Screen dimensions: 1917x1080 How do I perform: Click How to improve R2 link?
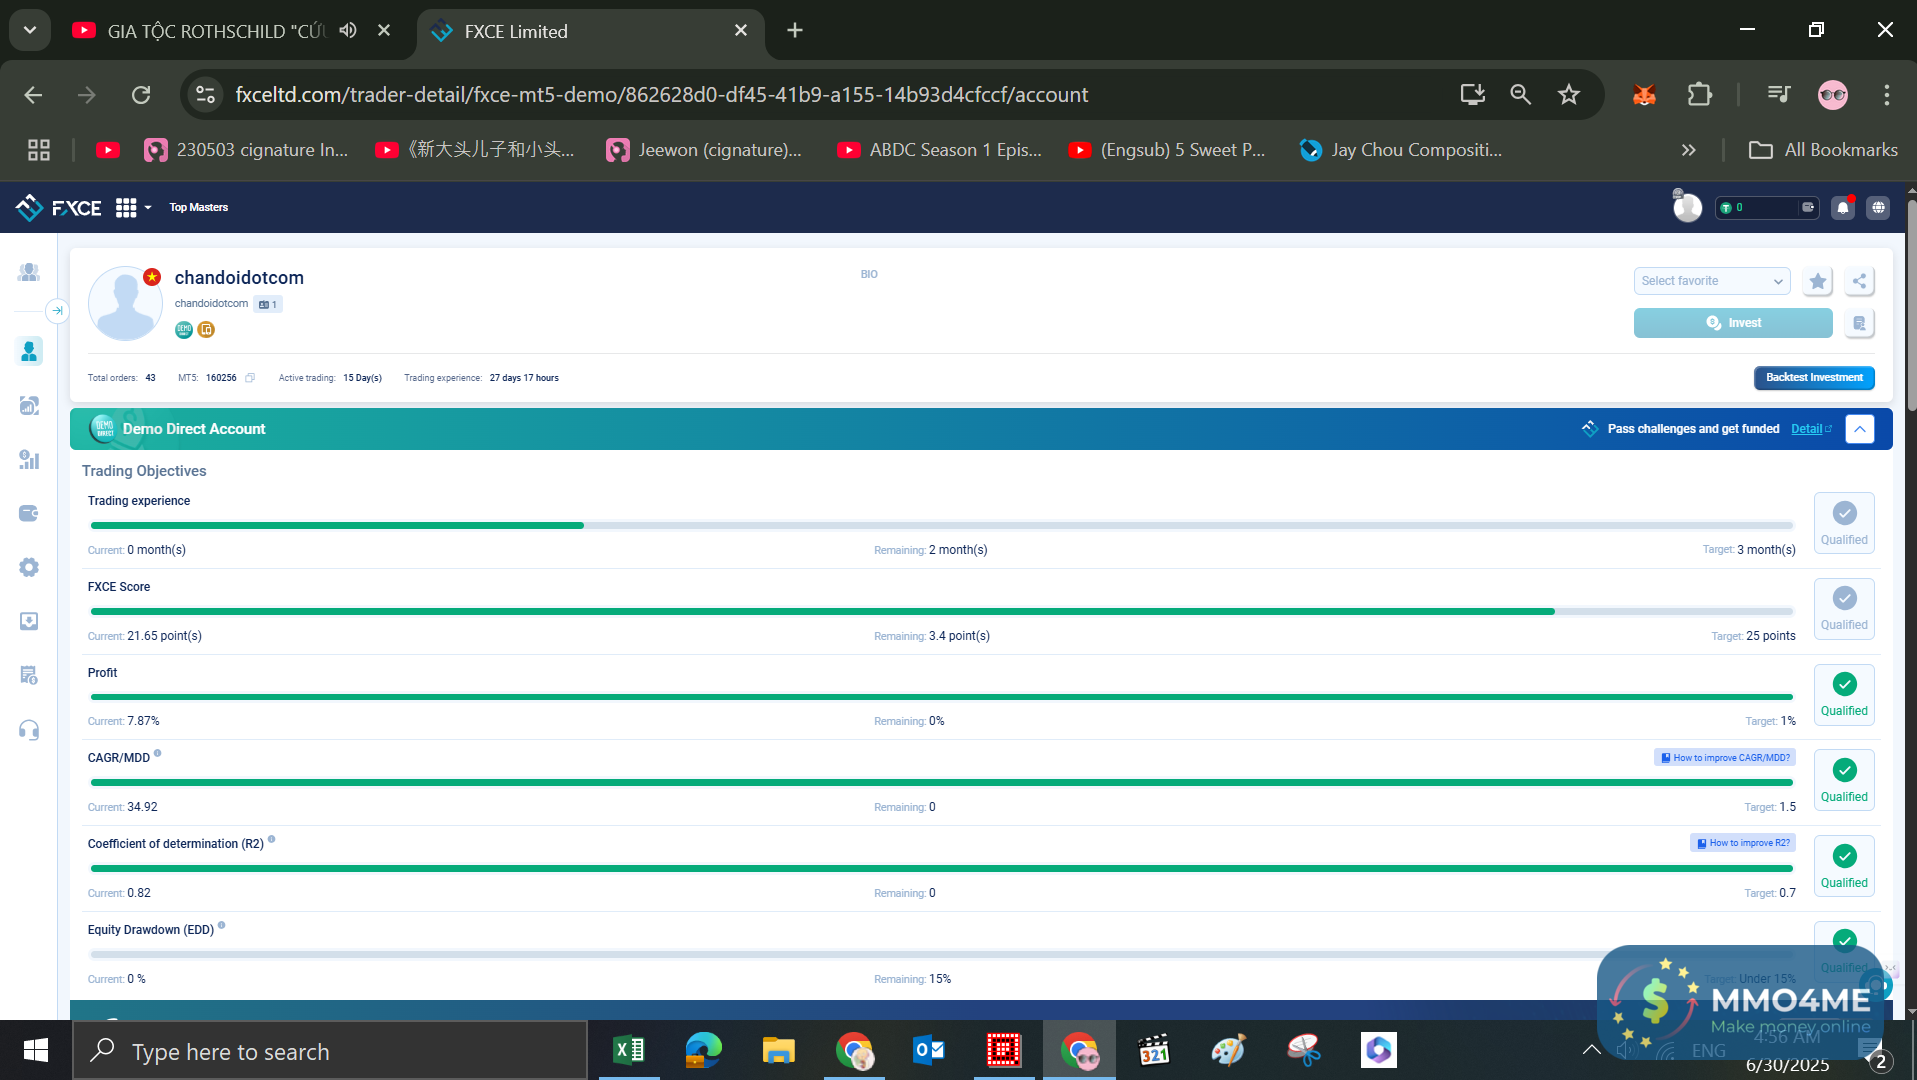click(x=1743, y=843)
